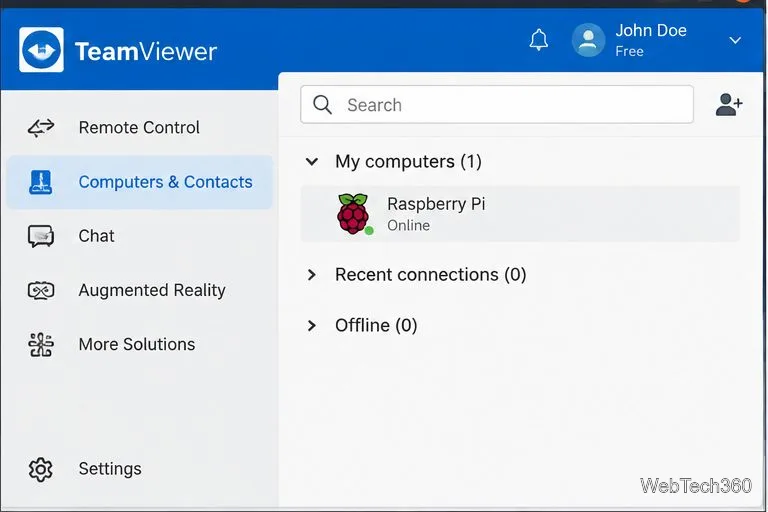
Task: Expand Recent connections chevron
Action: (x=312, y=274)
